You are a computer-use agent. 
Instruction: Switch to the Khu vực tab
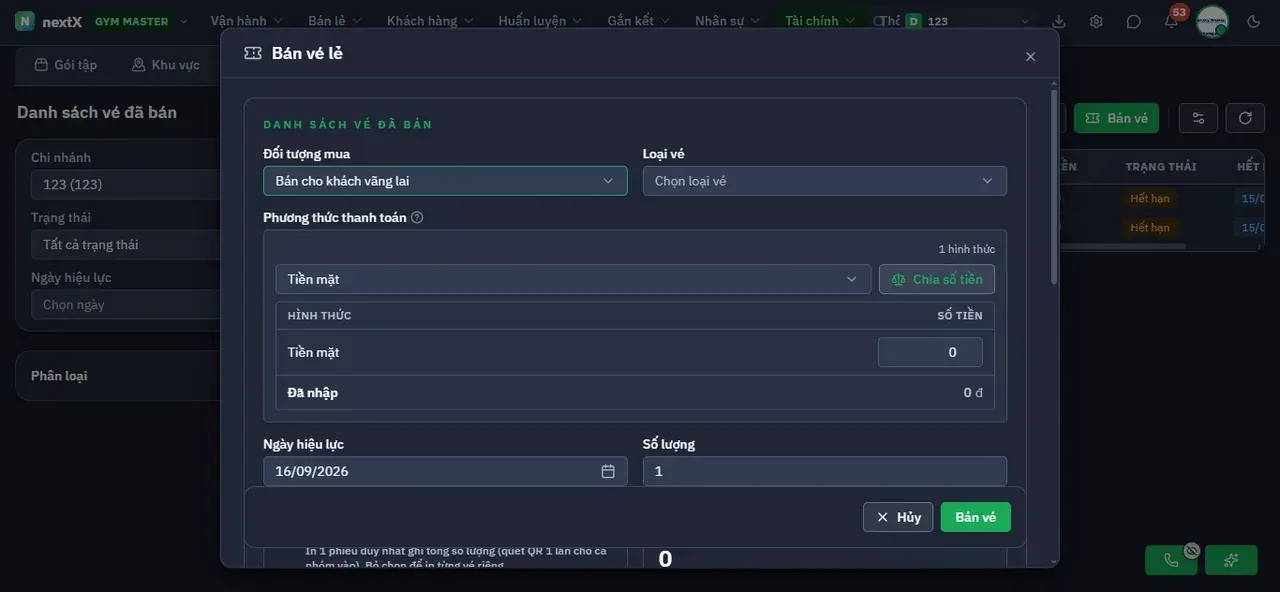click(x=166, y=65)
